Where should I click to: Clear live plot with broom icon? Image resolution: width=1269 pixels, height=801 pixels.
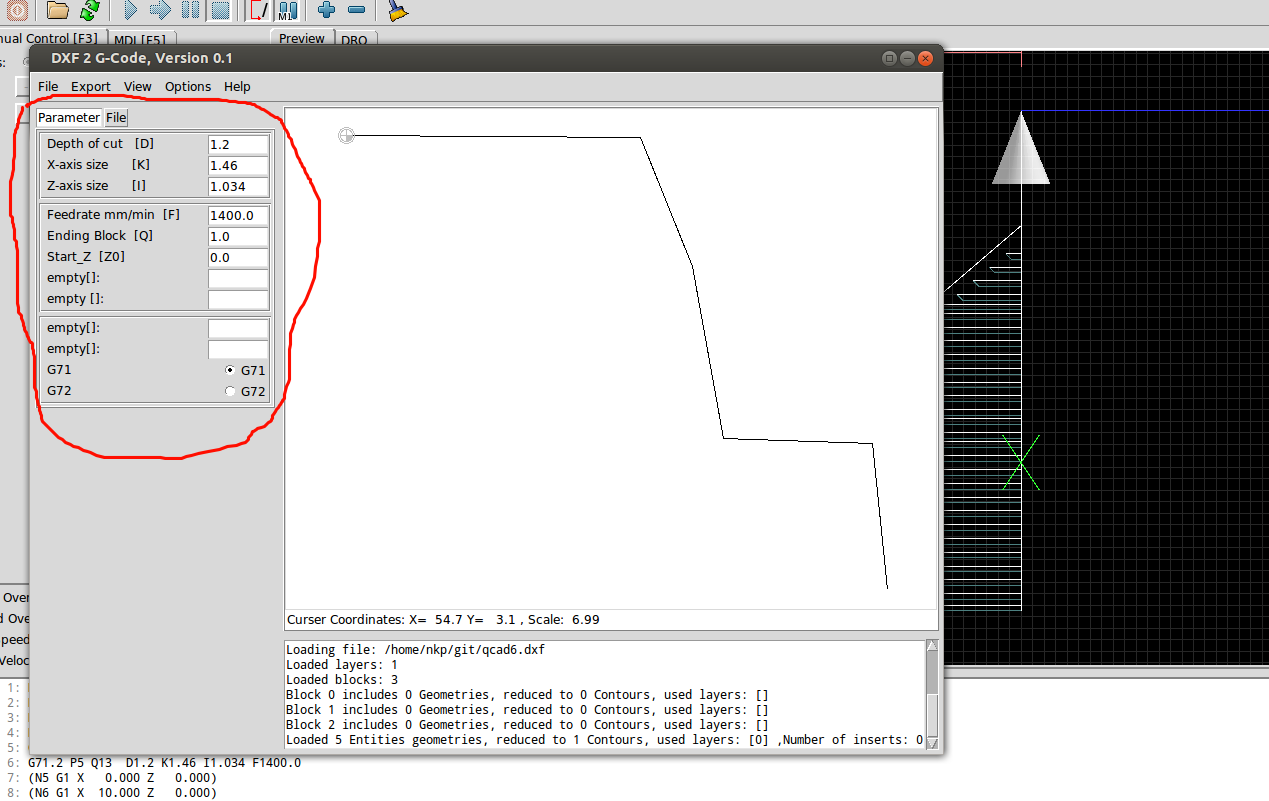(398, 11)
